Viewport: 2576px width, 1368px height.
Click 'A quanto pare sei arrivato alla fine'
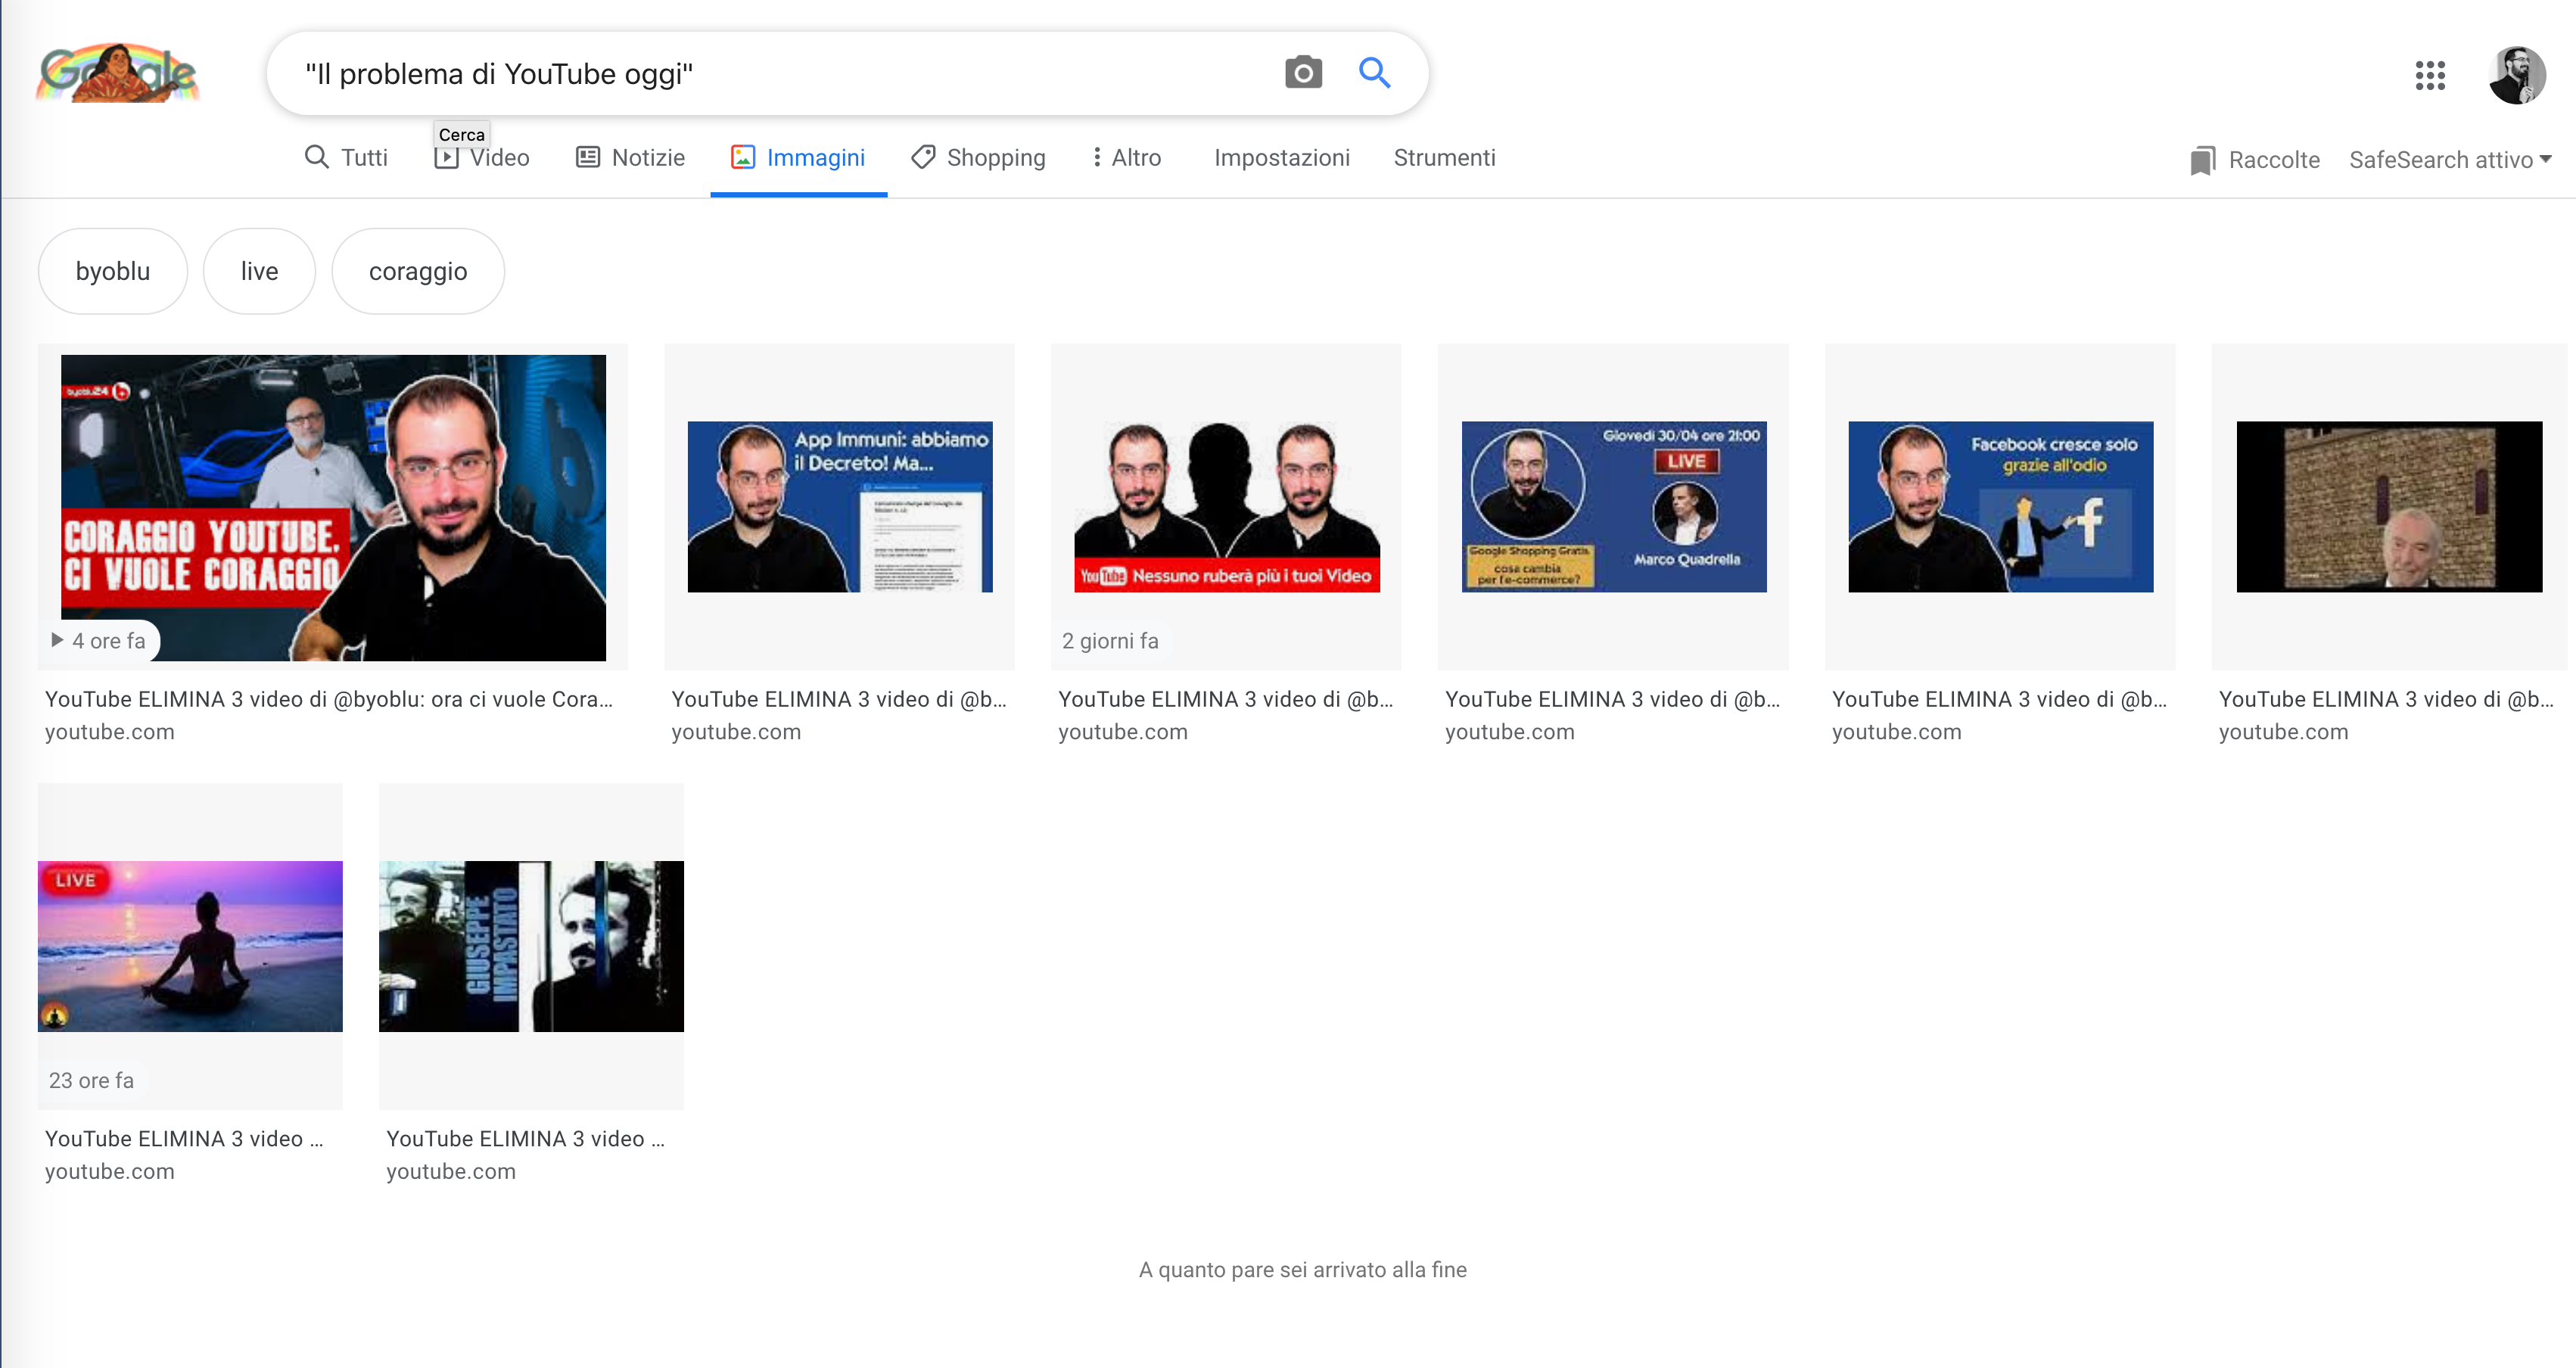pyautogui.click(x=1302, y=1270)
